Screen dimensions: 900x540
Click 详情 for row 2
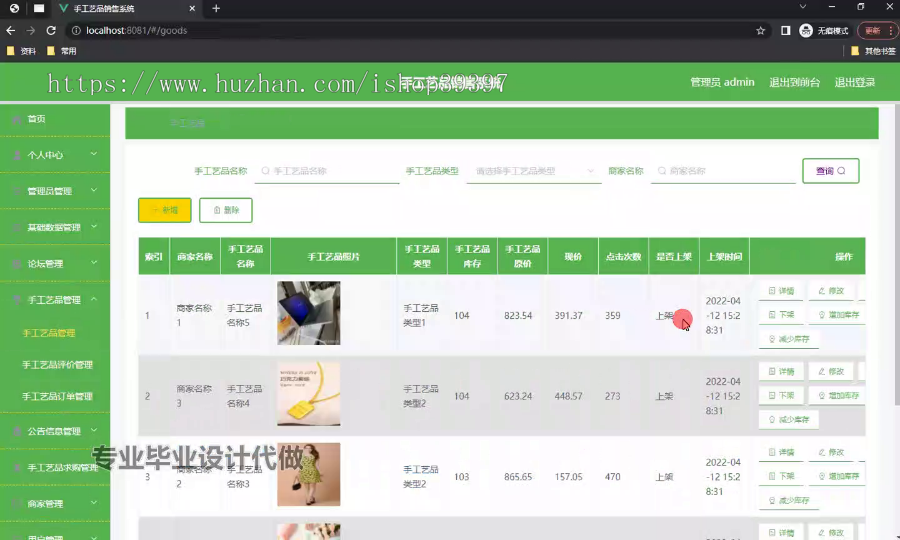[x=781, y=371]
